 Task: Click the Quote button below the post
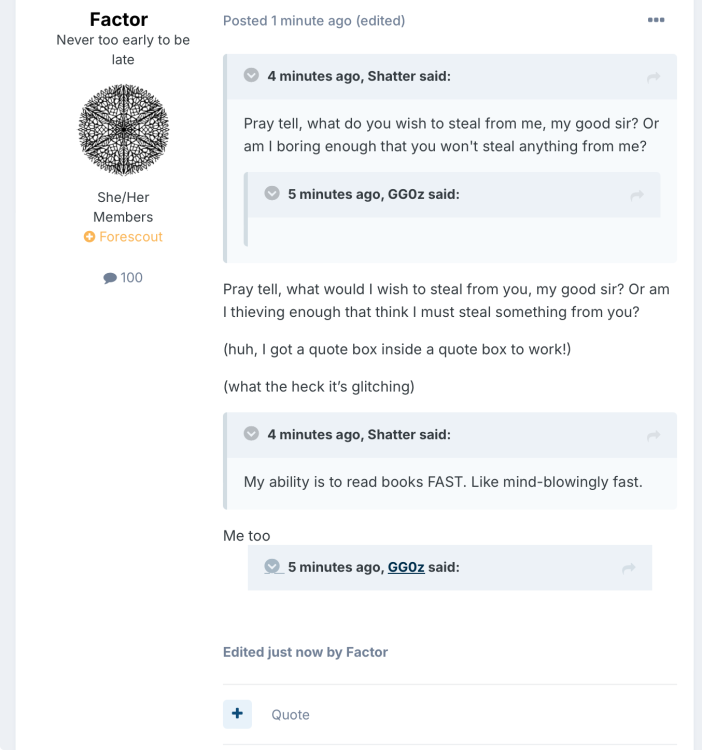point(290,715)
